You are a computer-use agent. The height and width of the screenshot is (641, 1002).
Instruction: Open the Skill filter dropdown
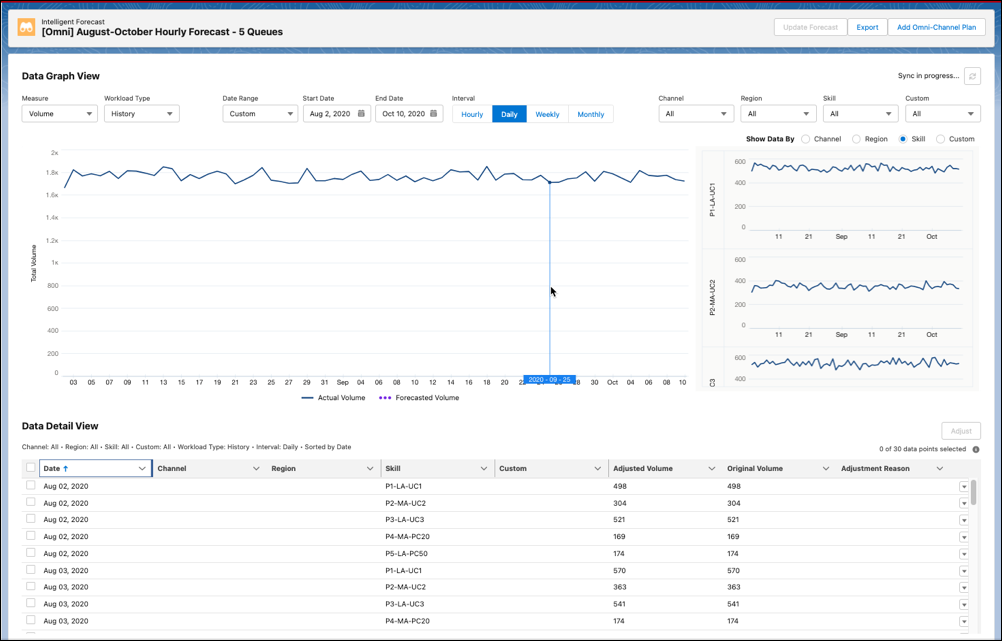[861, 114]
